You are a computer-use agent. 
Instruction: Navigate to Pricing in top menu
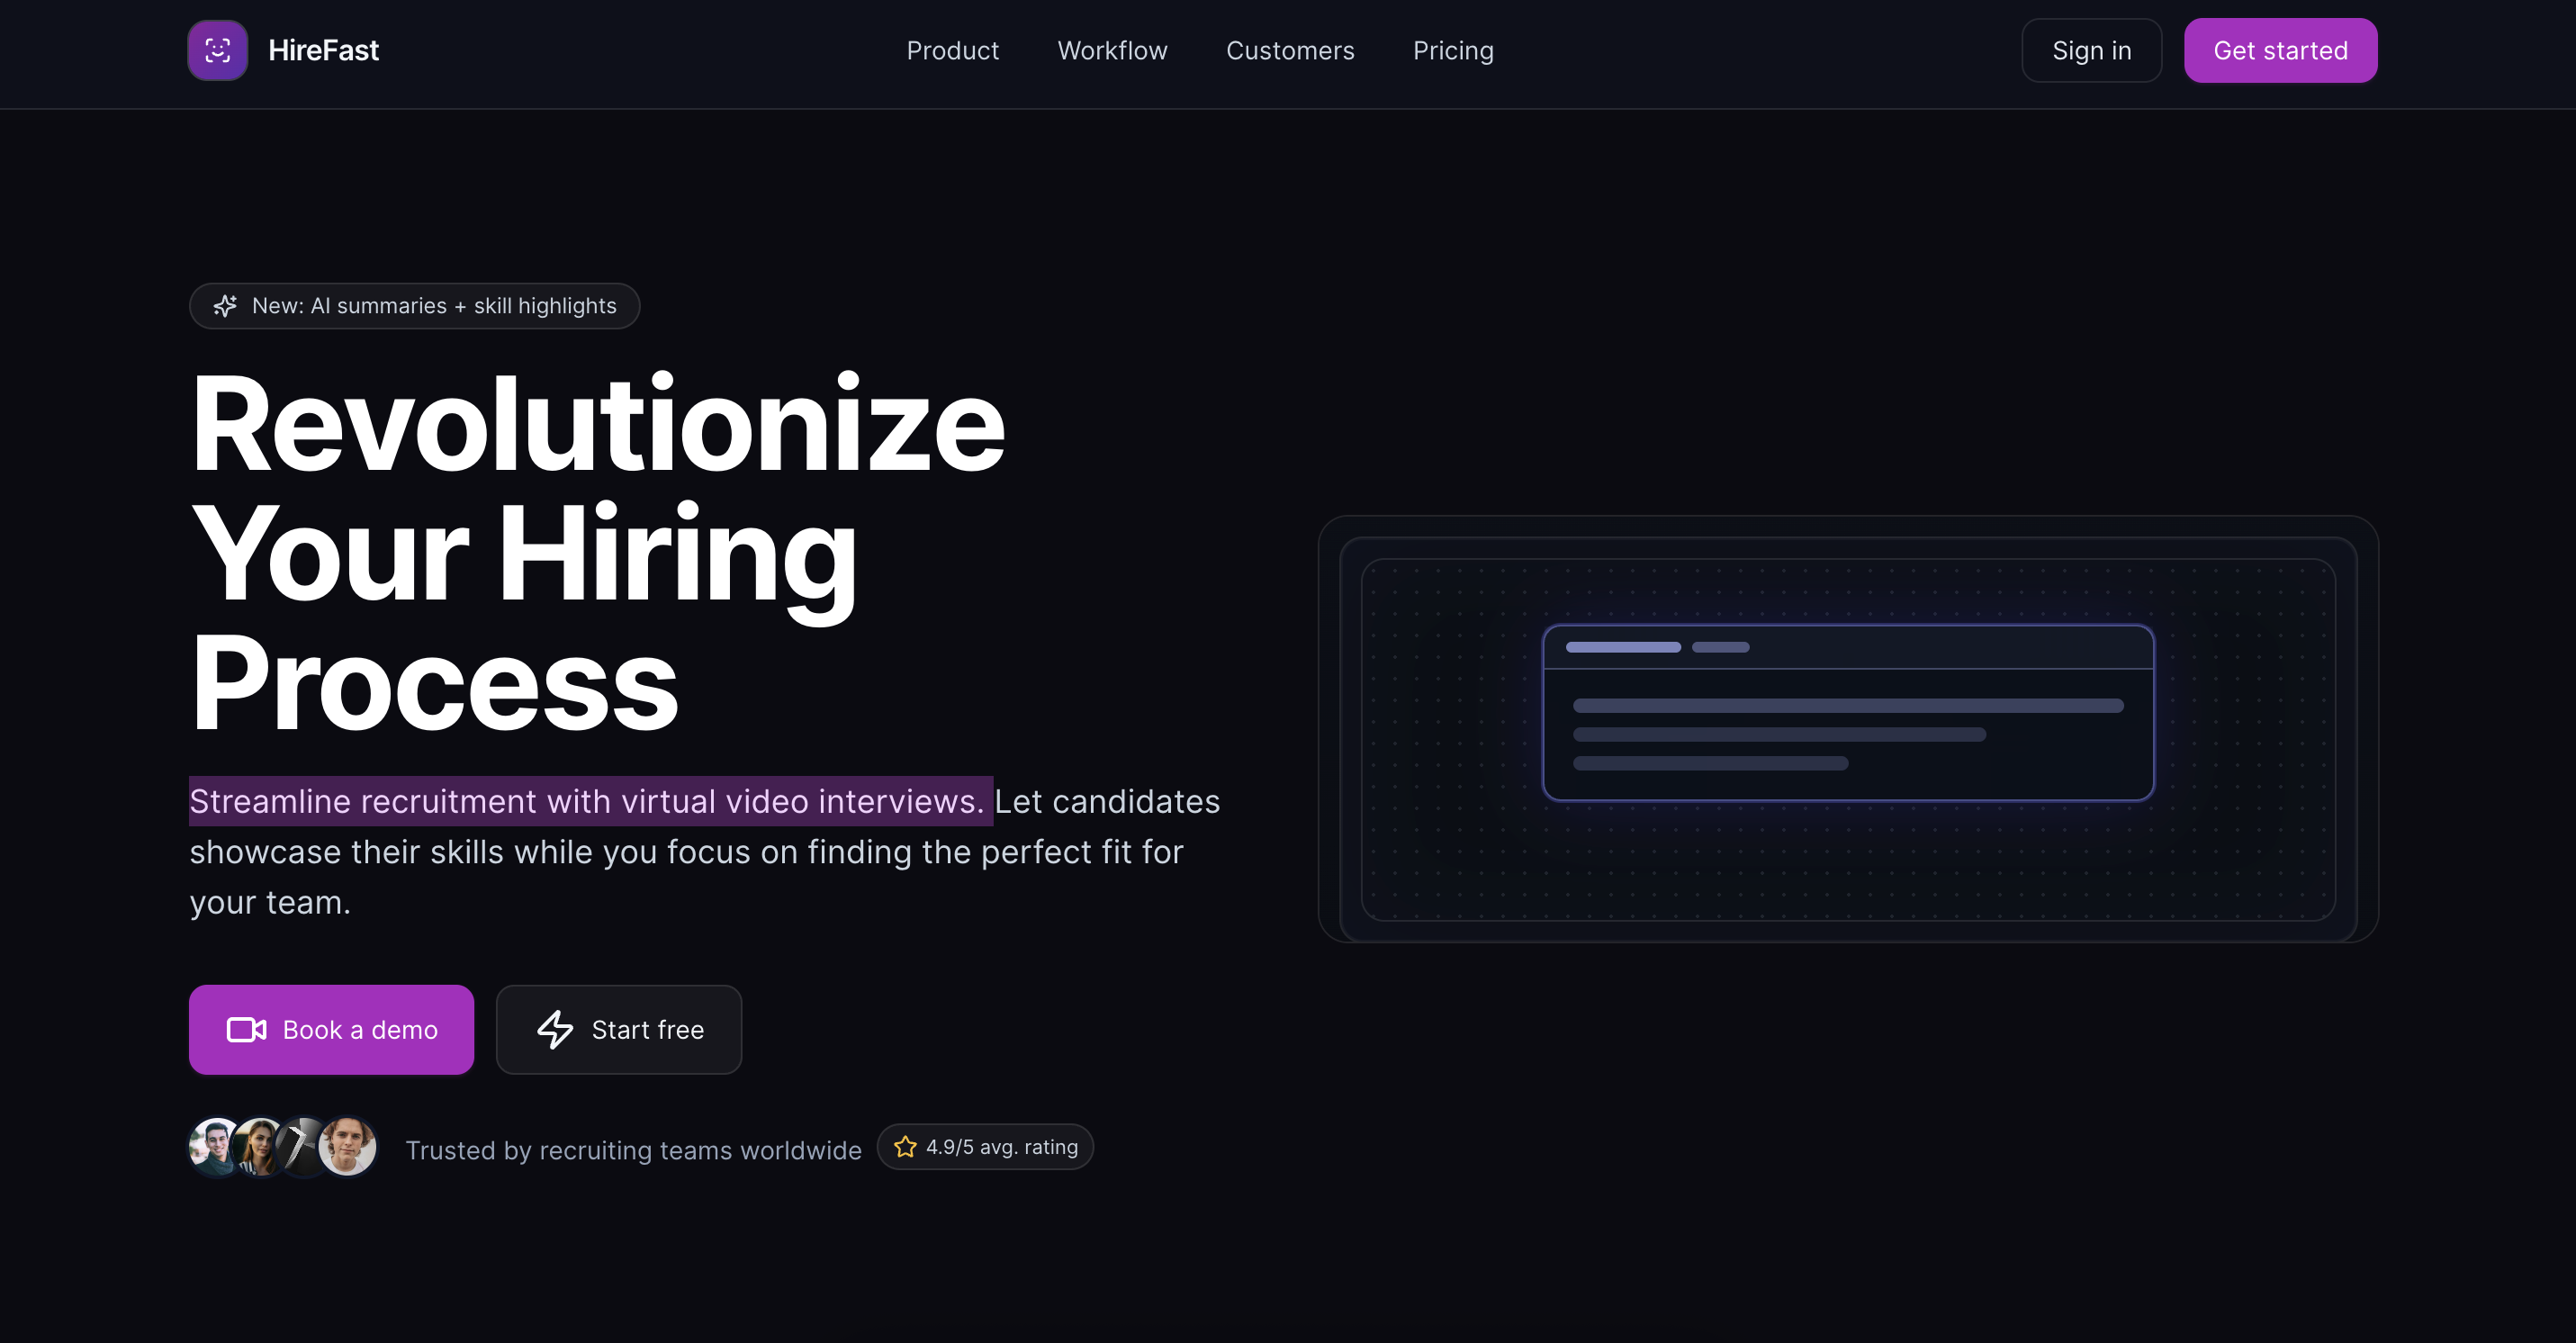pos(1452,50)
